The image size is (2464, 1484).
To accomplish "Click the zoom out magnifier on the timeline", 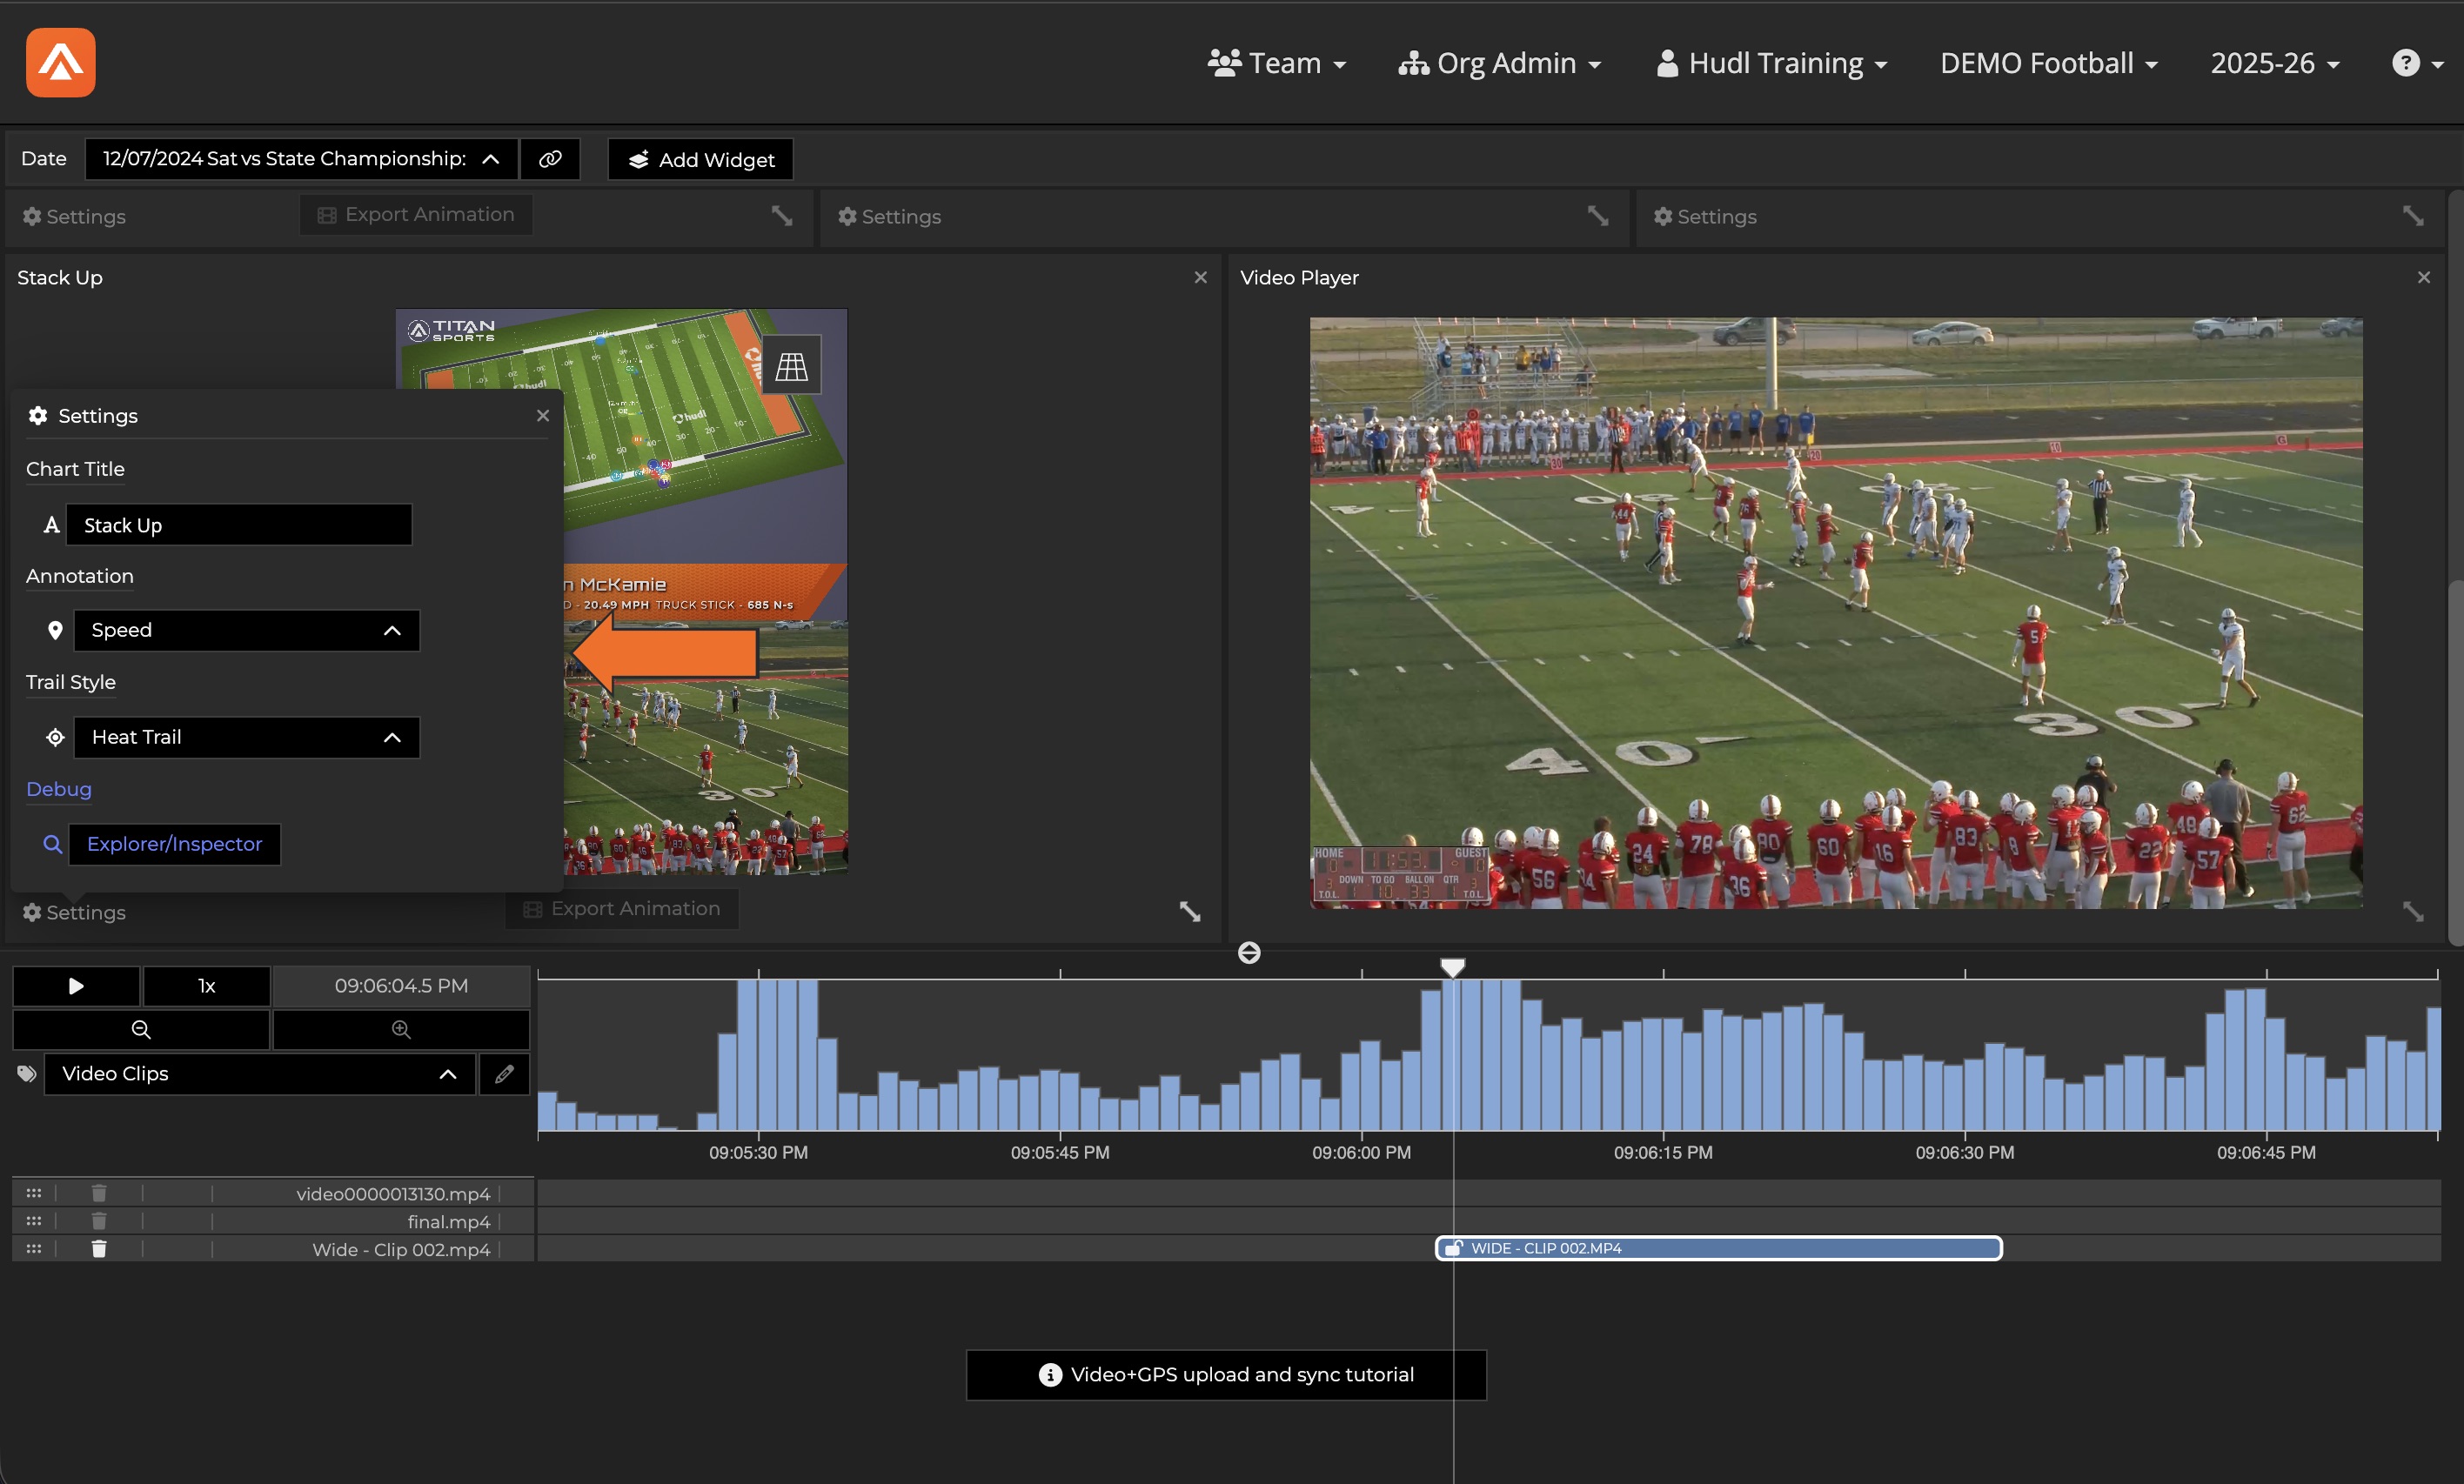I will (x=141, y=1029).
